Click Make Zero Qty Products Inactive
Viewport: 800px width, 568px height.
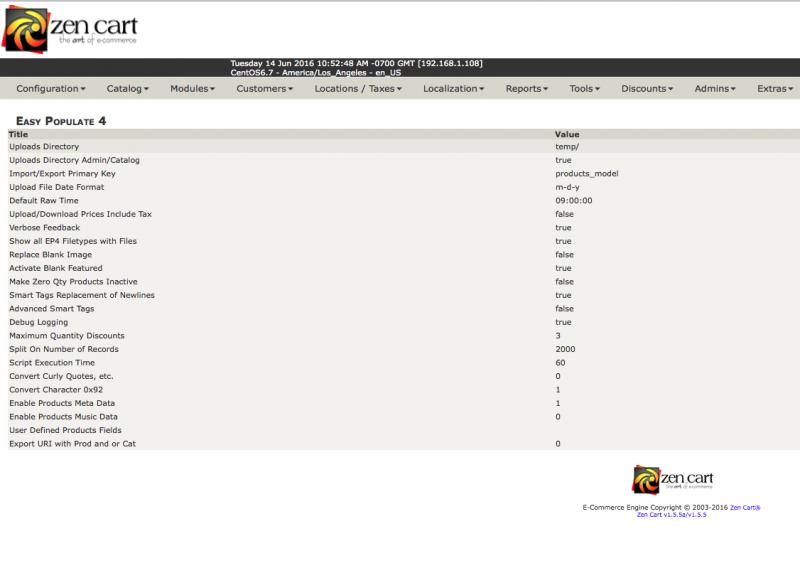404,282
